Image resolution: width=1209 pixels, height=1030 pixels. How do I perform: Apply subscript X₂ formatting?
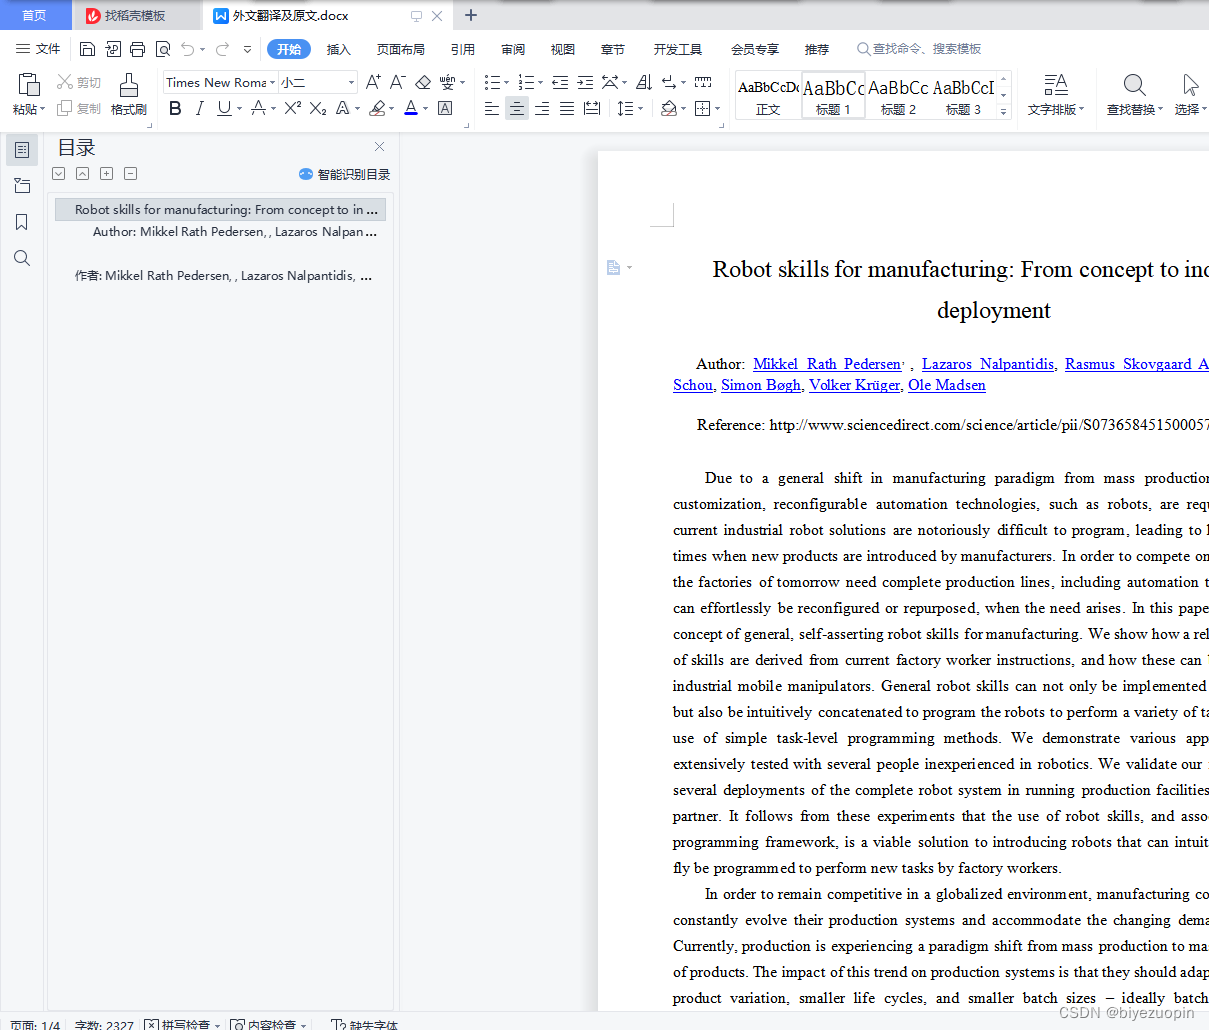318,108
